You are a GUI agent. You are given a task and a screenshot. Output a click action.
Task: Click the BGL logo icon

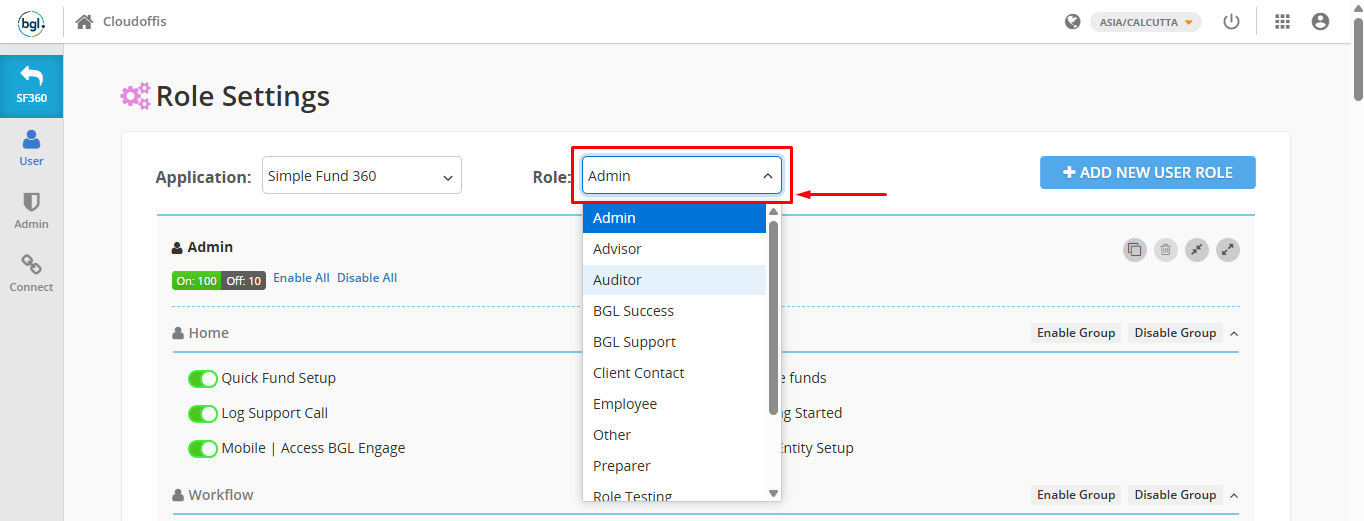tap(31, 22)
